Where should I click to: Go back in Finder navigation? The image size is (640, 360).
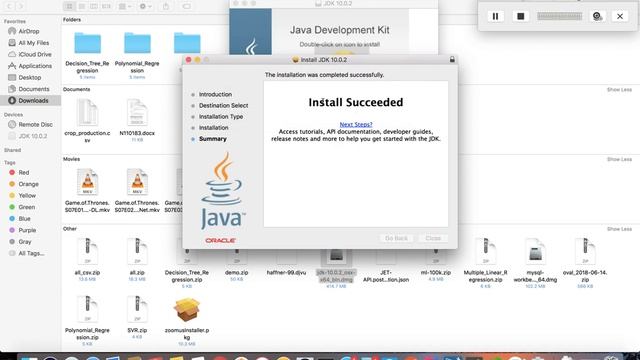point(10,6)
